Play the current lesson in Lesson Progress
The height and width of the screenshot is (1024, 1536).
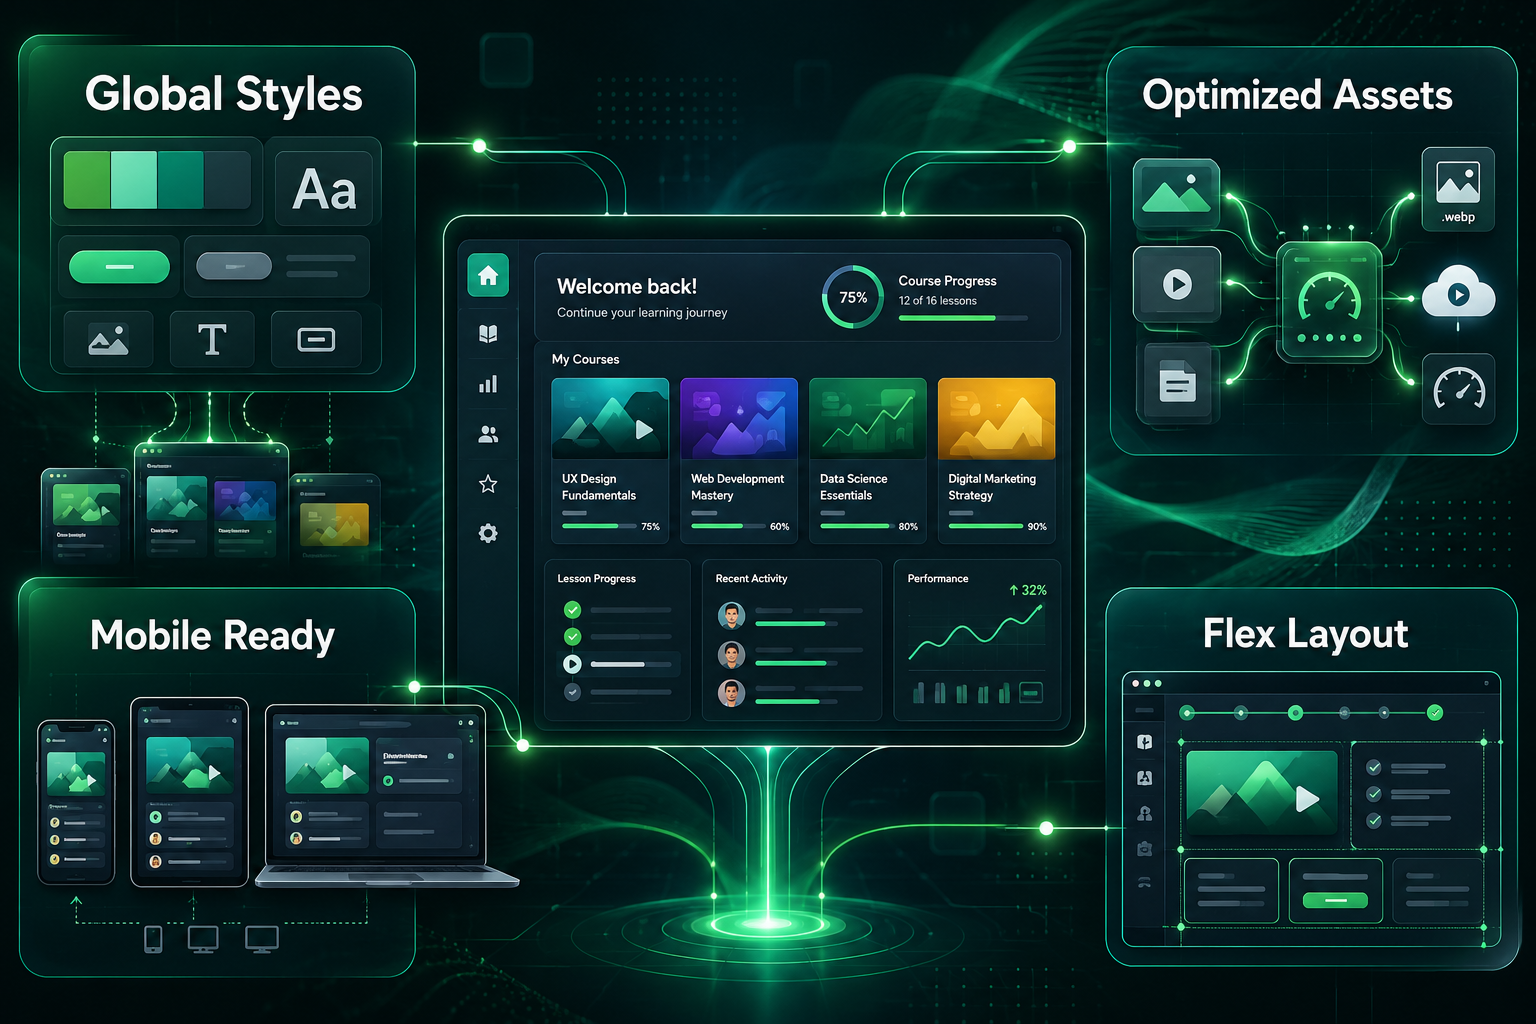[x=572, y=664]
